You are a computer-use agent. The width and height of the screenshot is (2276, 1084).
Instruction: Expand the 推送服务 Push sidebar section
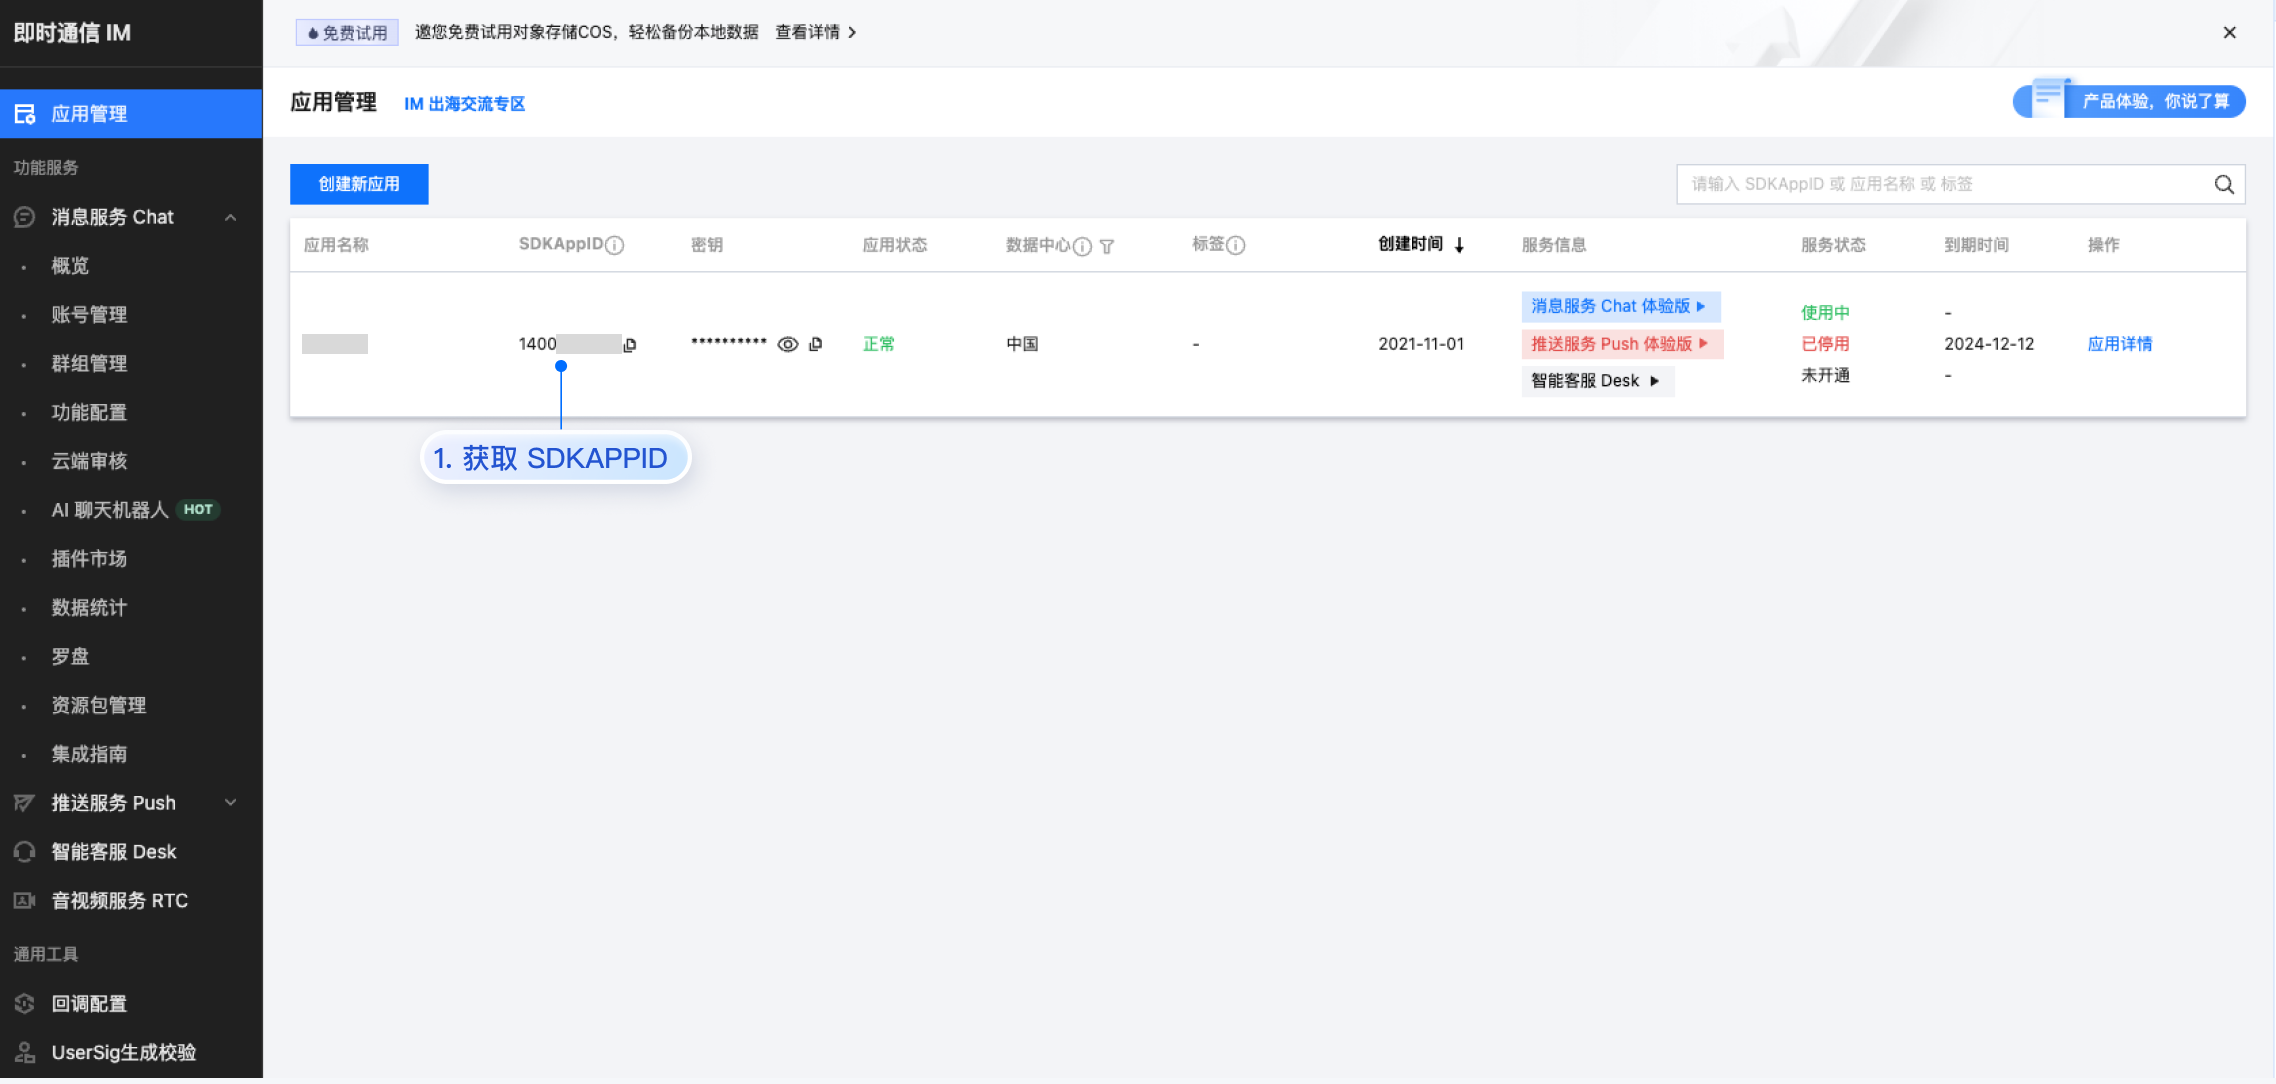tap(231, 802)
